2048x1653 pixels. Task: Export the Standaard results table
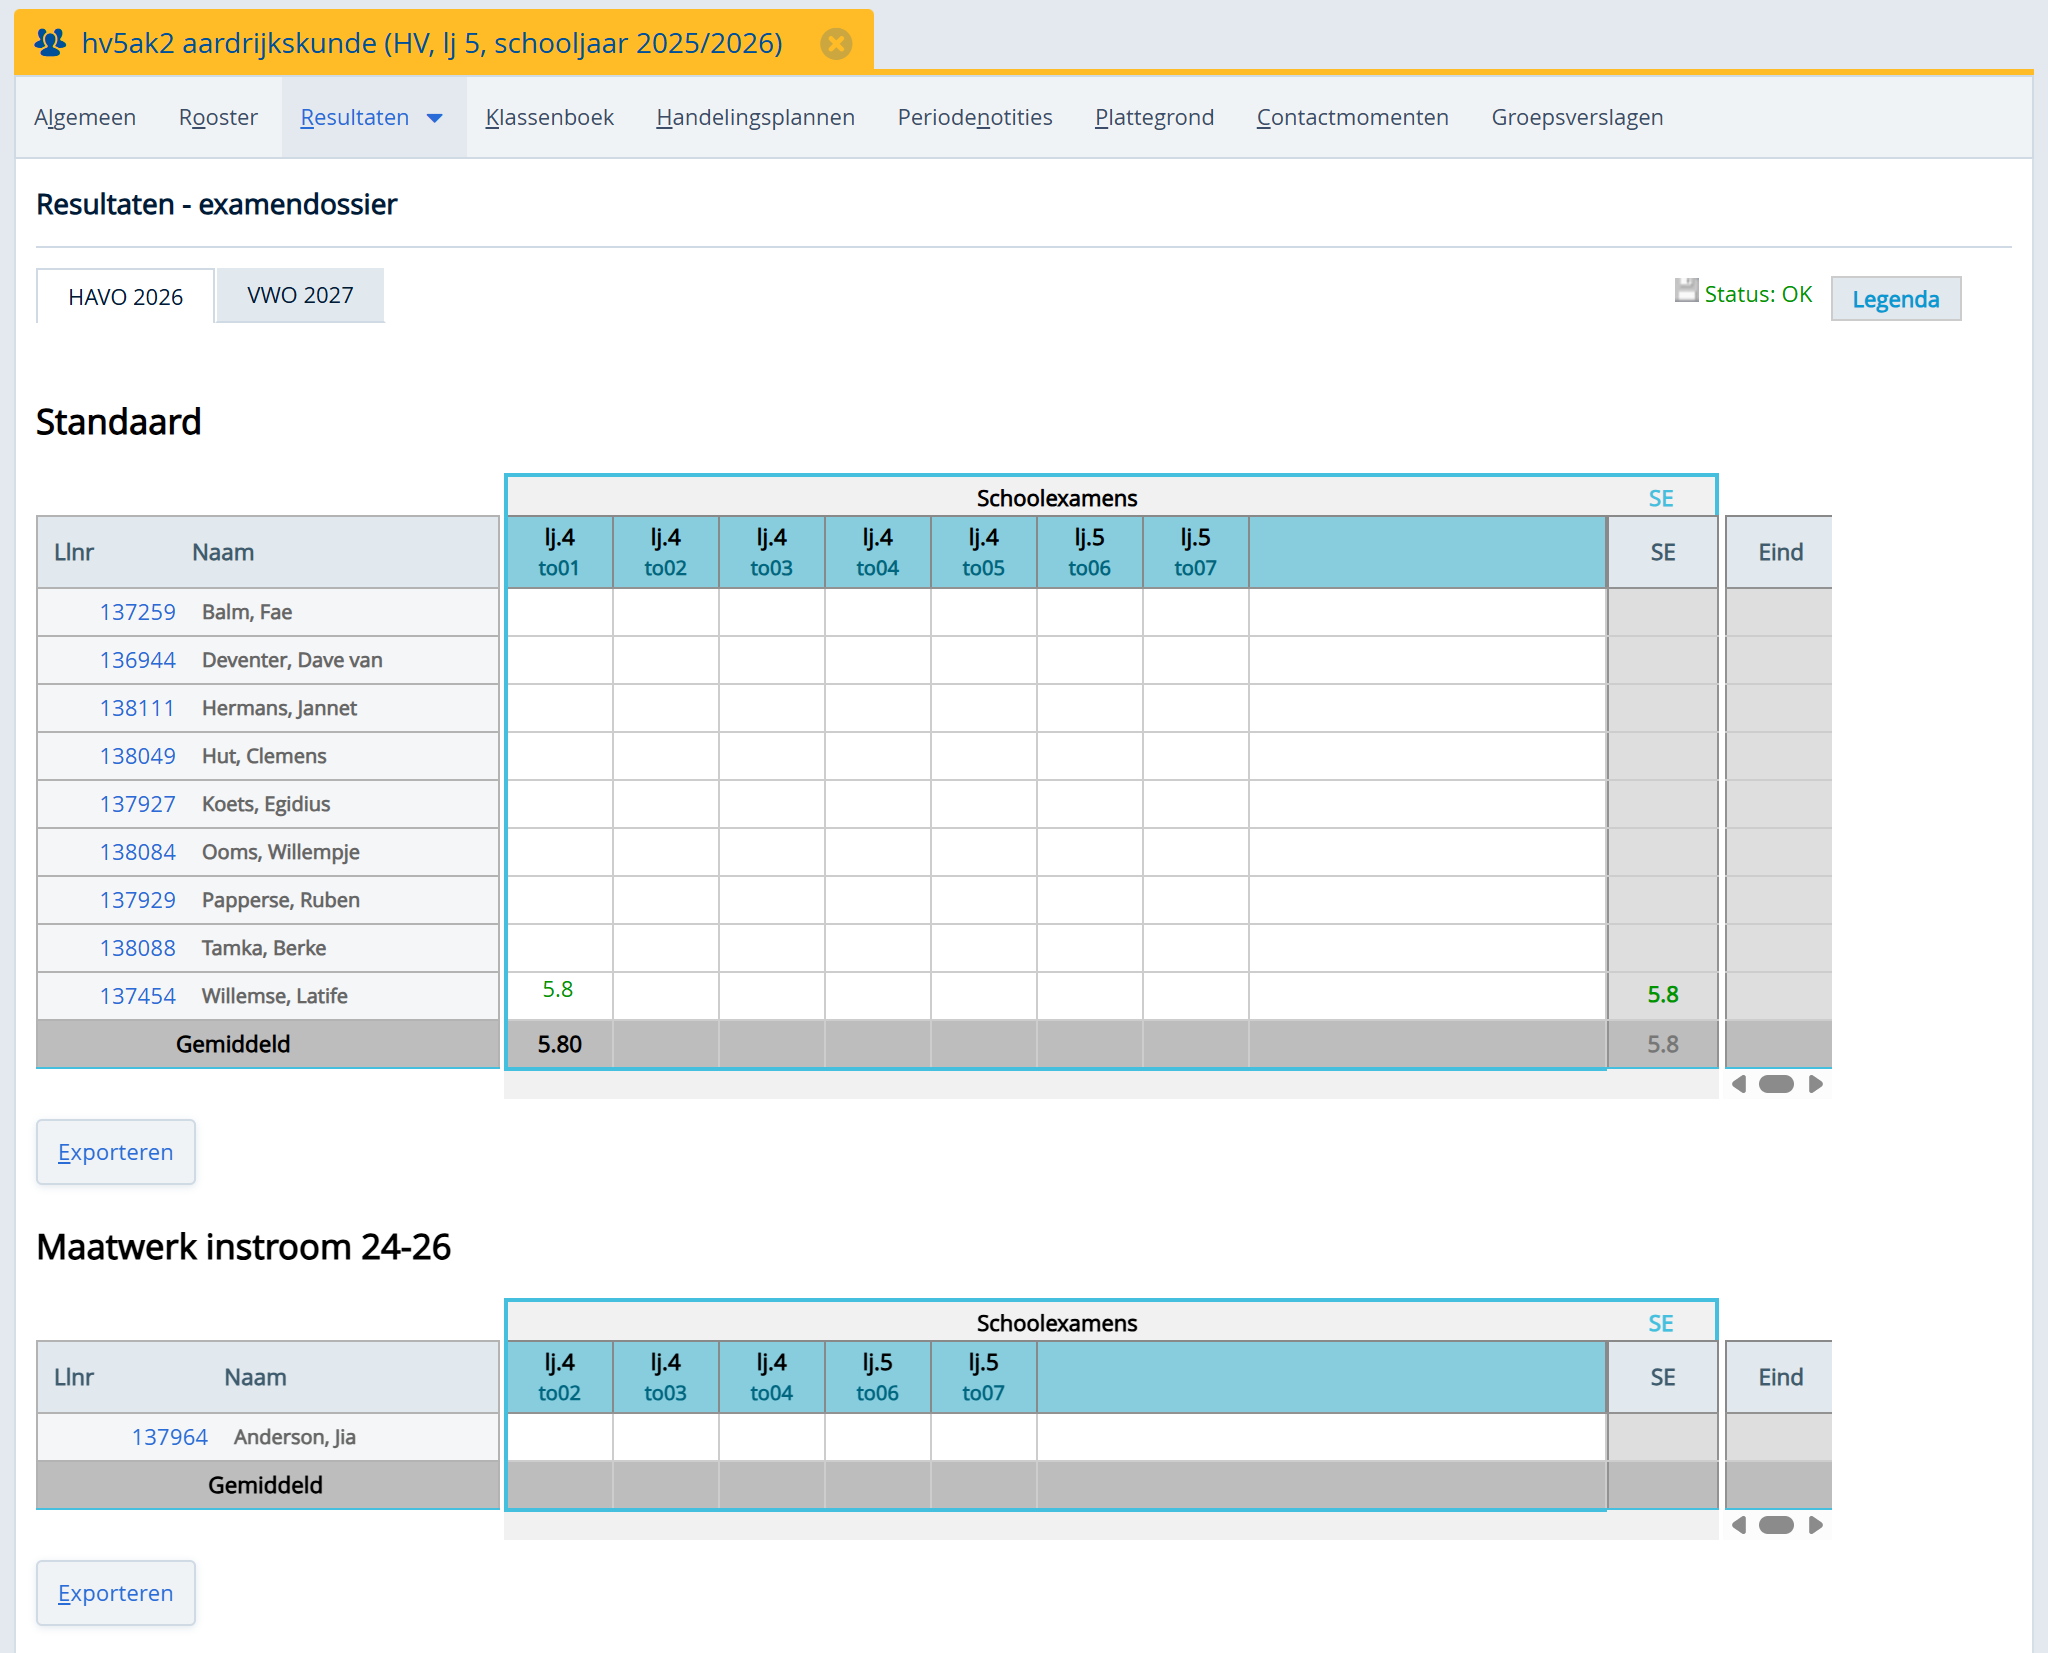pos(116,1152)
